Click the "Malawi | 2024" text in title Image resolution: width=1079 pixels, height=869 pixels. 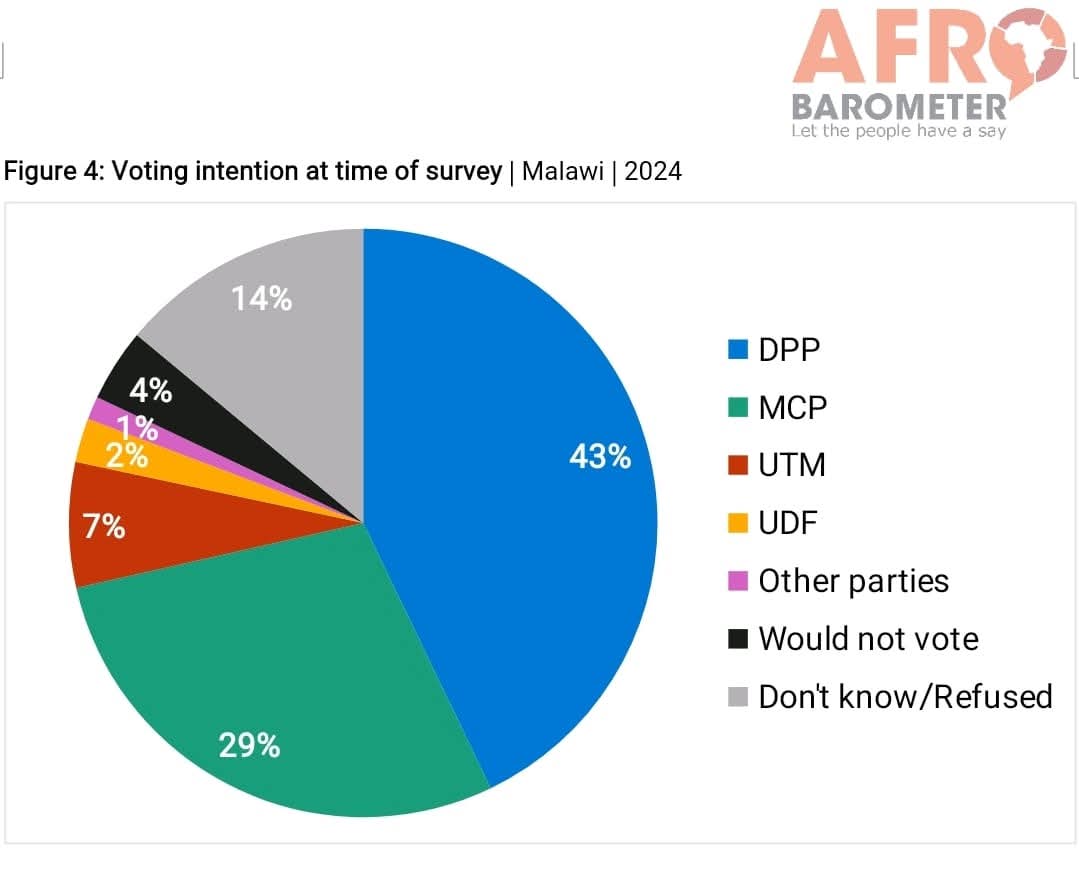pyautogui.click(x=602, y=171)
